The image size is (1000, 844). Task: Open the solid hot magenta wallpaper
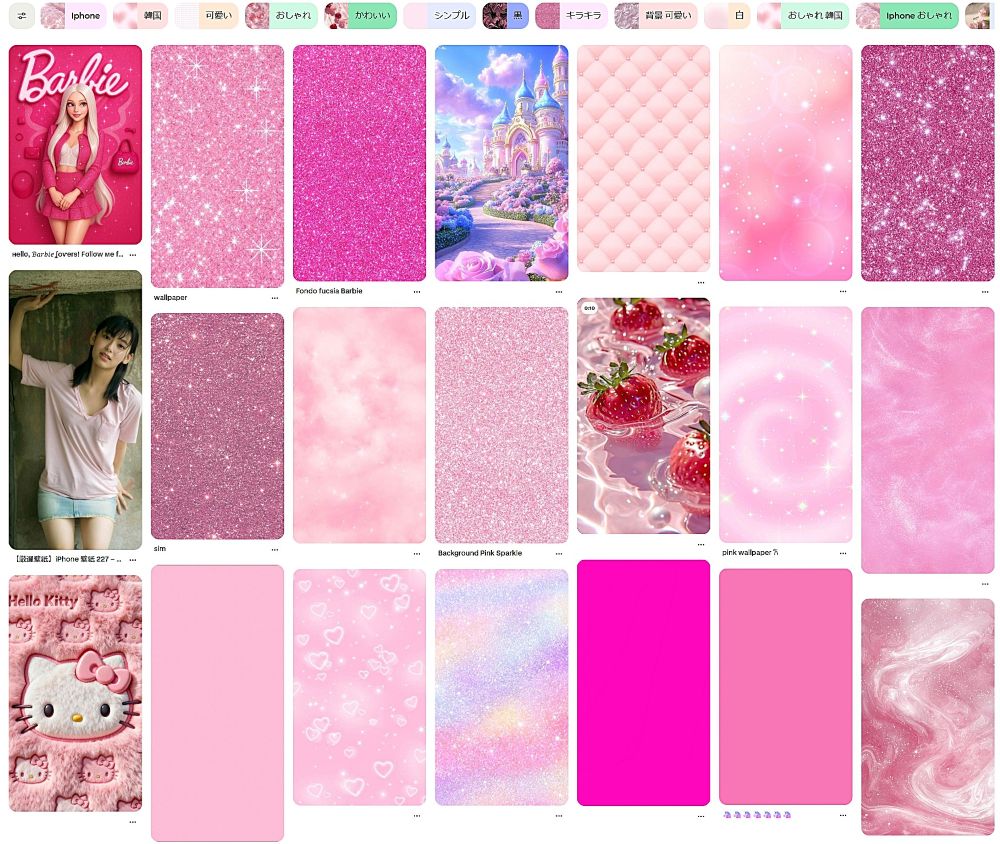pos(643,682)
